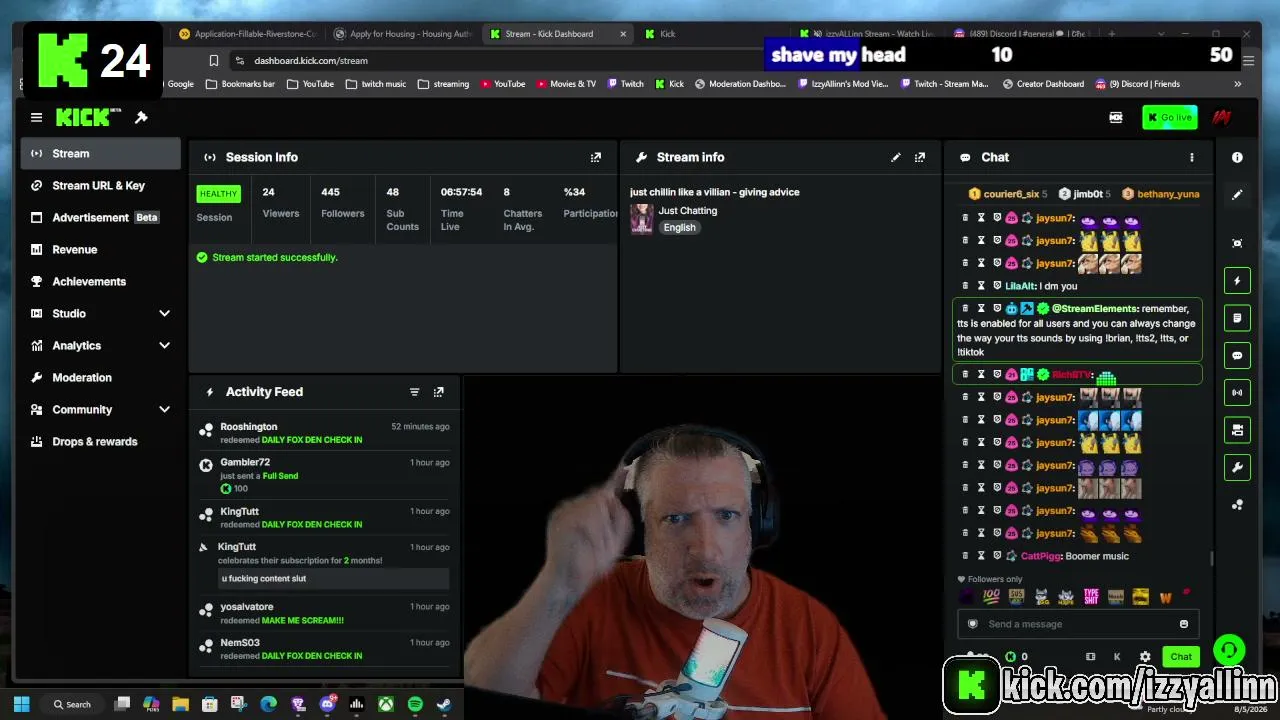Delete the LilaAlt chat message
Image resolution: width=1280 pixels, height=720 pixels.
click(x=965, y=286)
